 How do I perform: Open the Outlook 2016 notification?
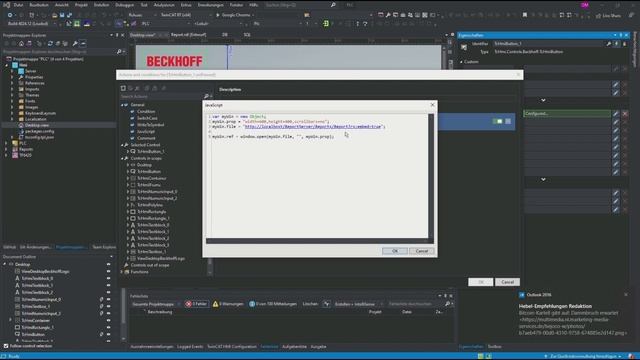tap(573, 314)
